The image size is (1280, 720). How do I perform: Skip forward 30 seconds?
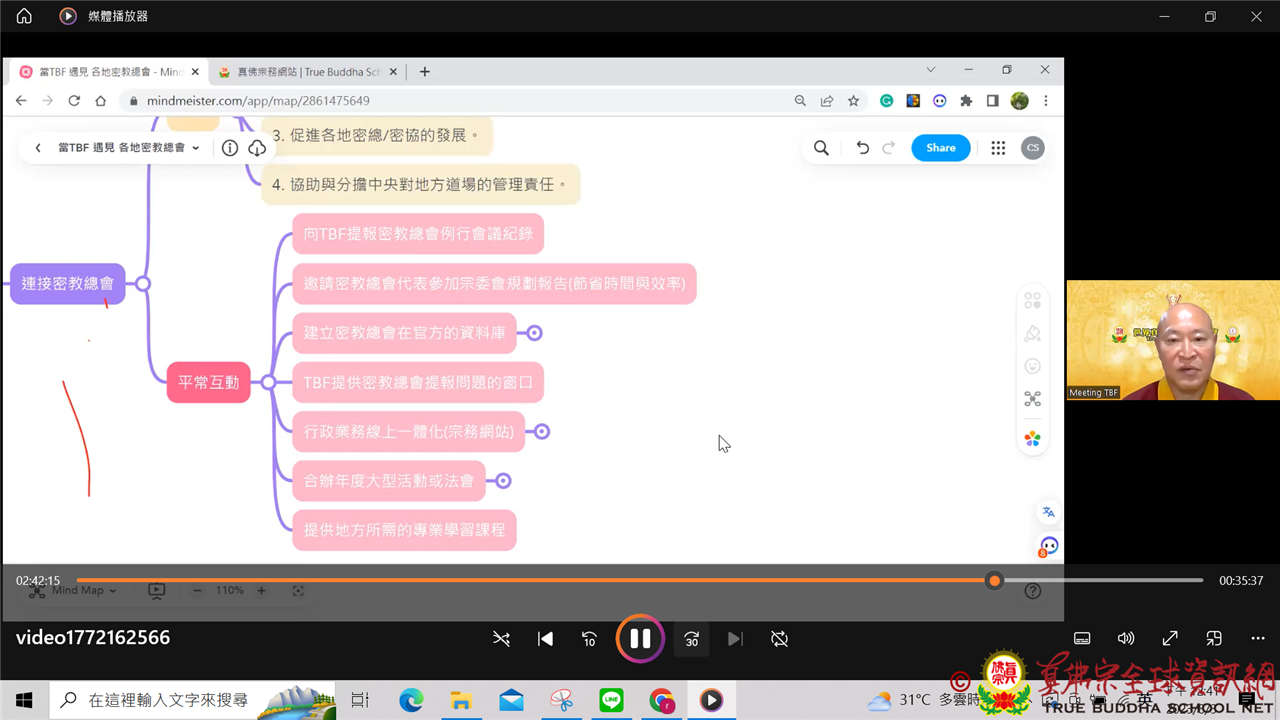[691, 639]
